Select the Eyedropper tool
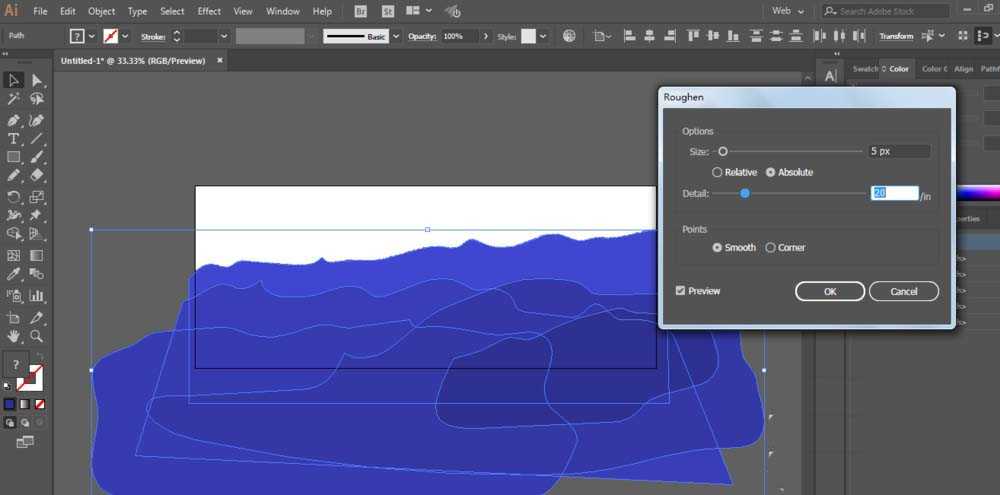 click(14, 274)
